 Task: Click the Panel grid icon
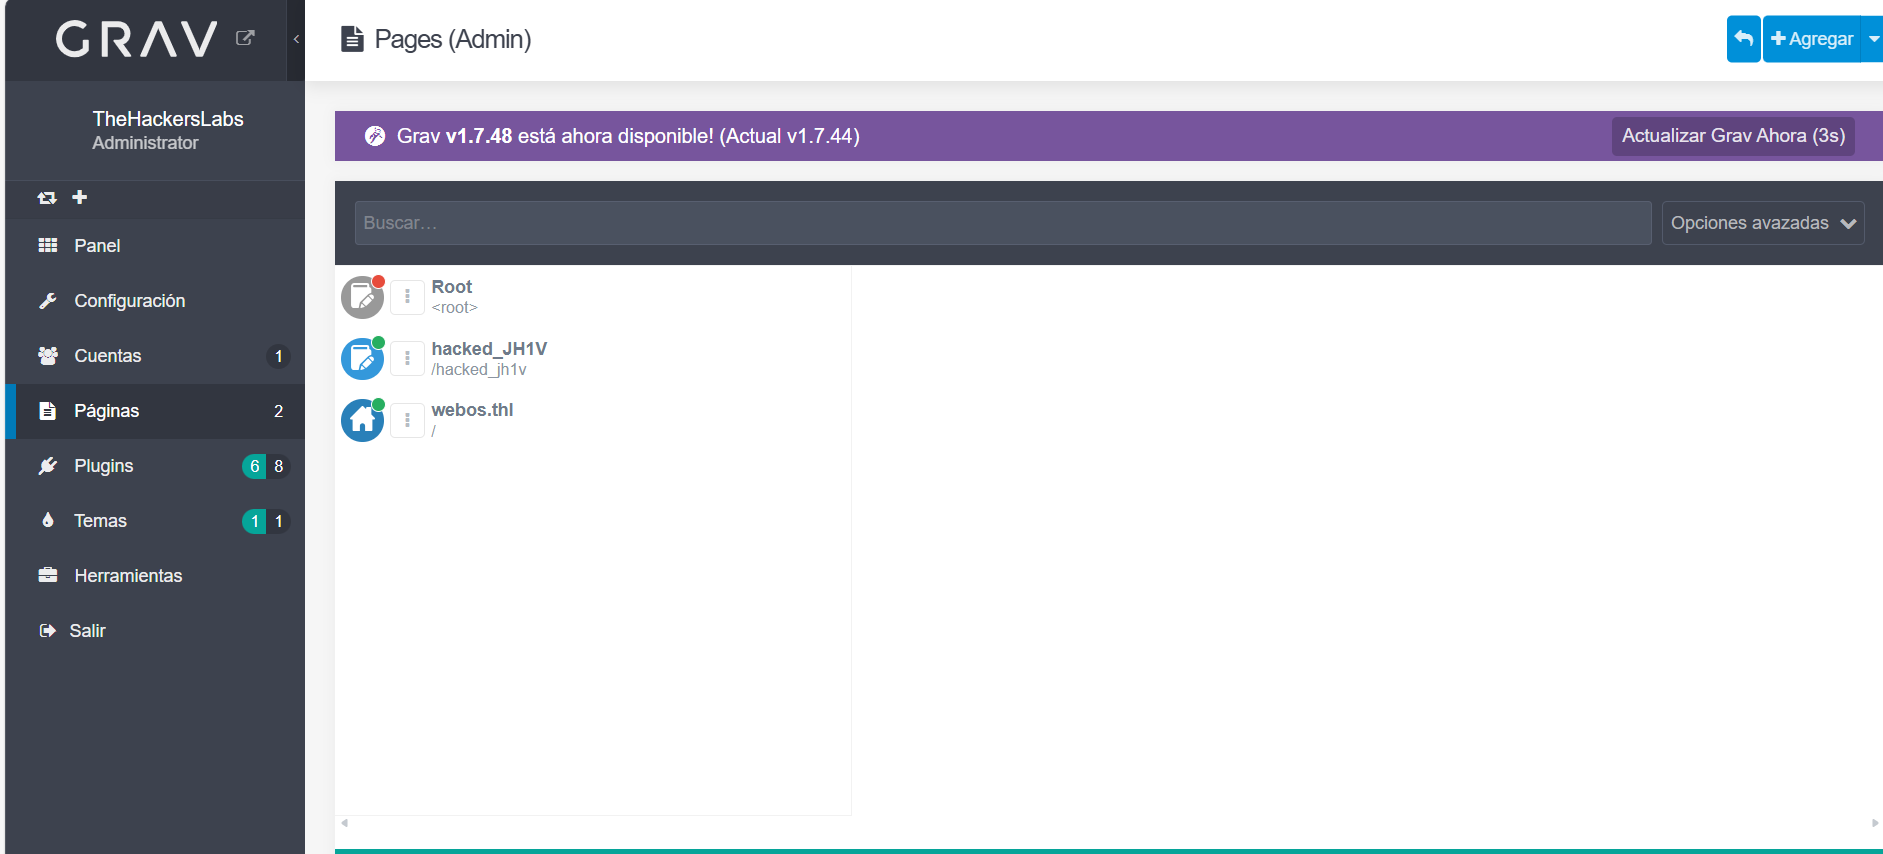click(47, 245)
